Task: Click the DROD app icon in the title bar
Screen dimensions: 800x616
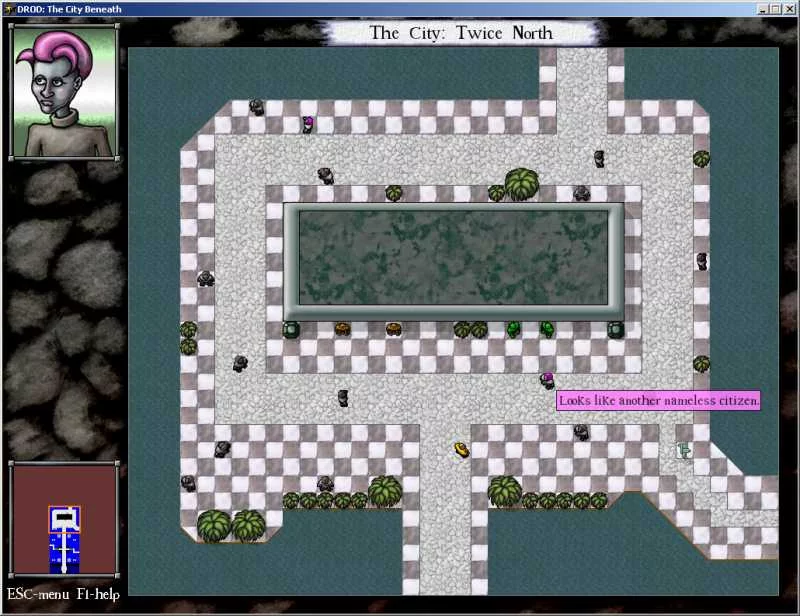Action: click(9, 9)
